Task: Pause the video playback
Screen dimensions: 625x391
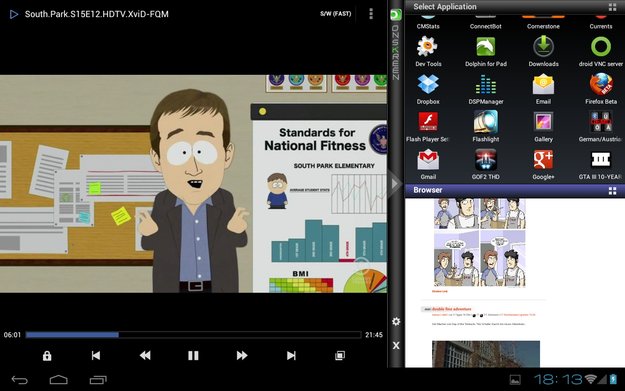Action: click(x=193, y=356)
